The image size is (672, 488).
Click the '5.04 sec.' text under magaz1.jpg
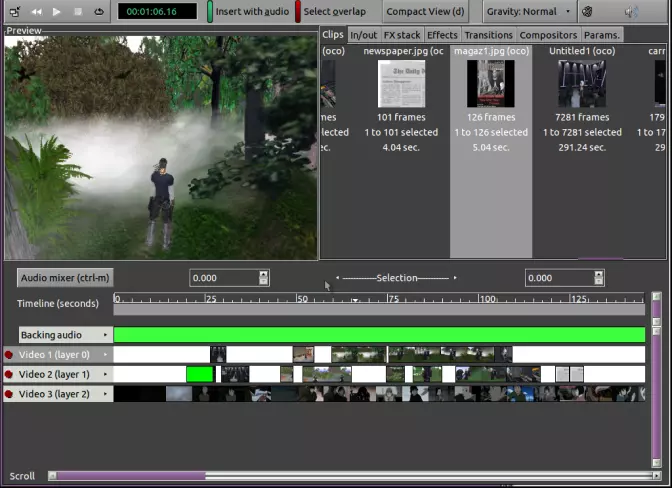click(x=491, y=148)
